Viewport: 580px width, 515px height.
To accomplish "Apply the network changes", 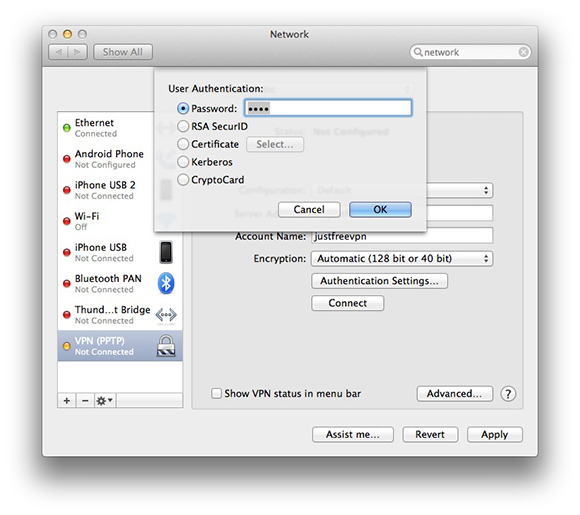I will point(495,434).
